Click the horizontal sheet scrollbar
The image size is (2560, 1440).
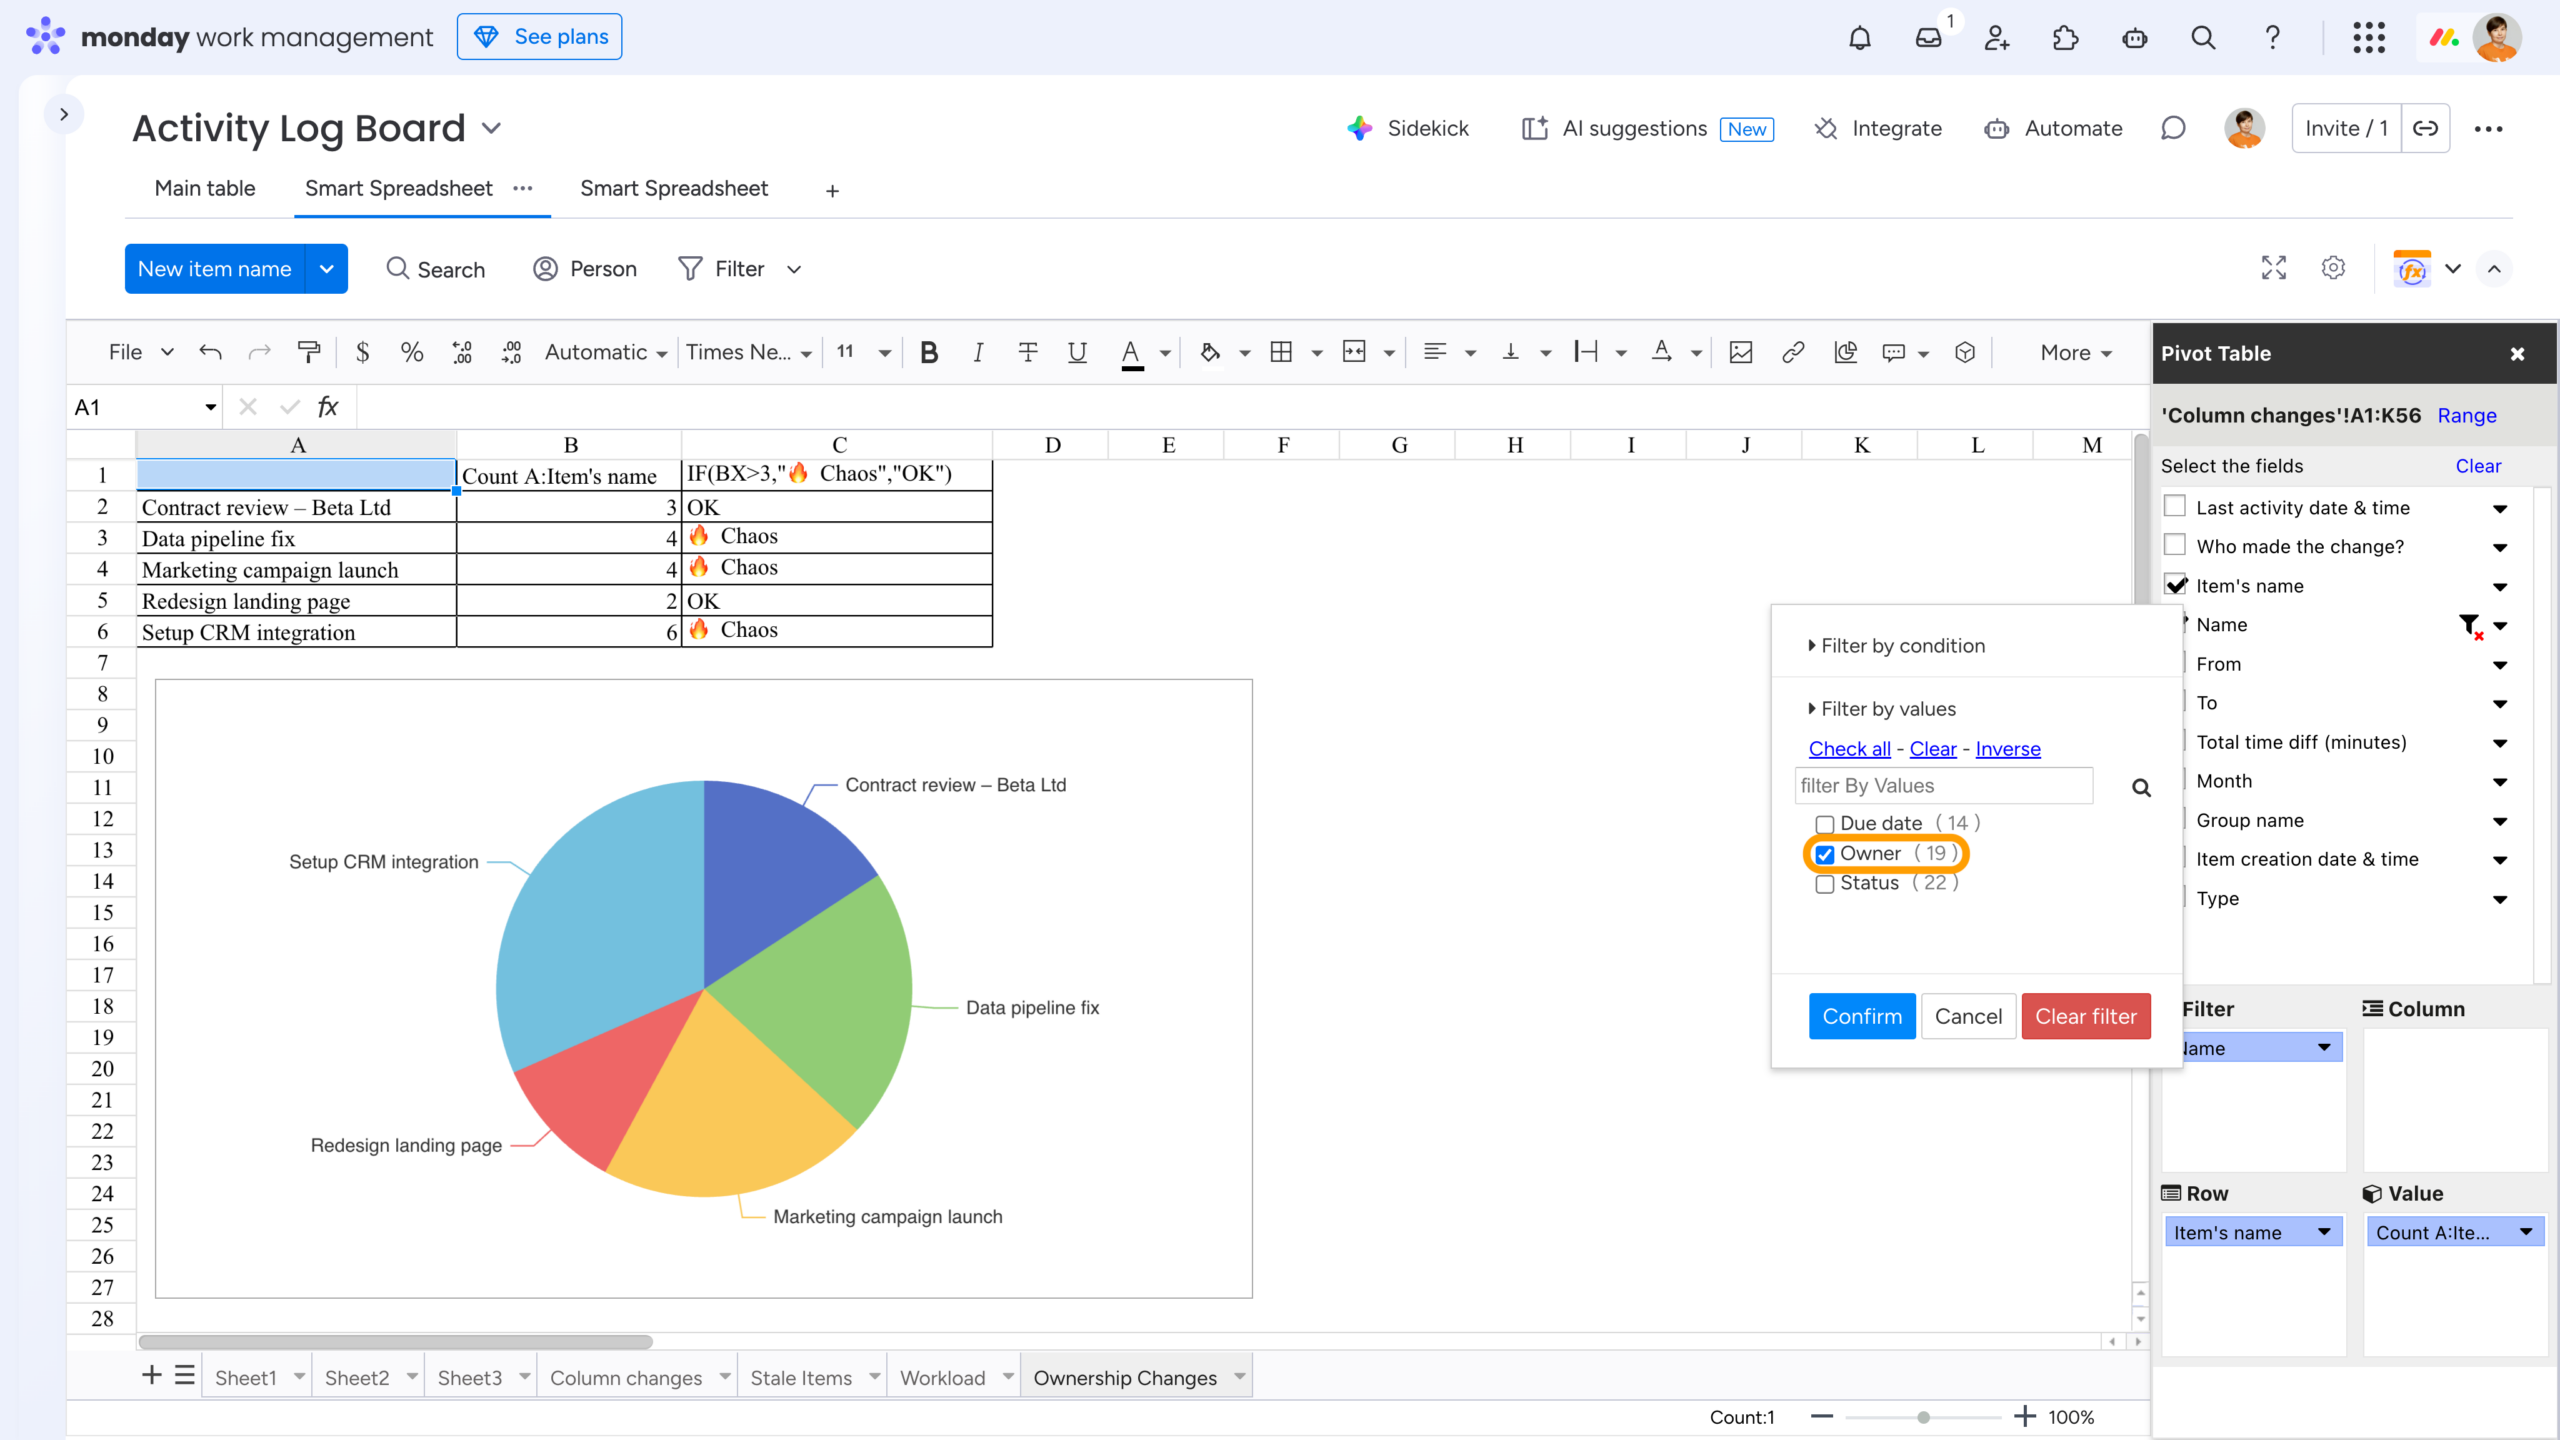tap(396, 1342)
